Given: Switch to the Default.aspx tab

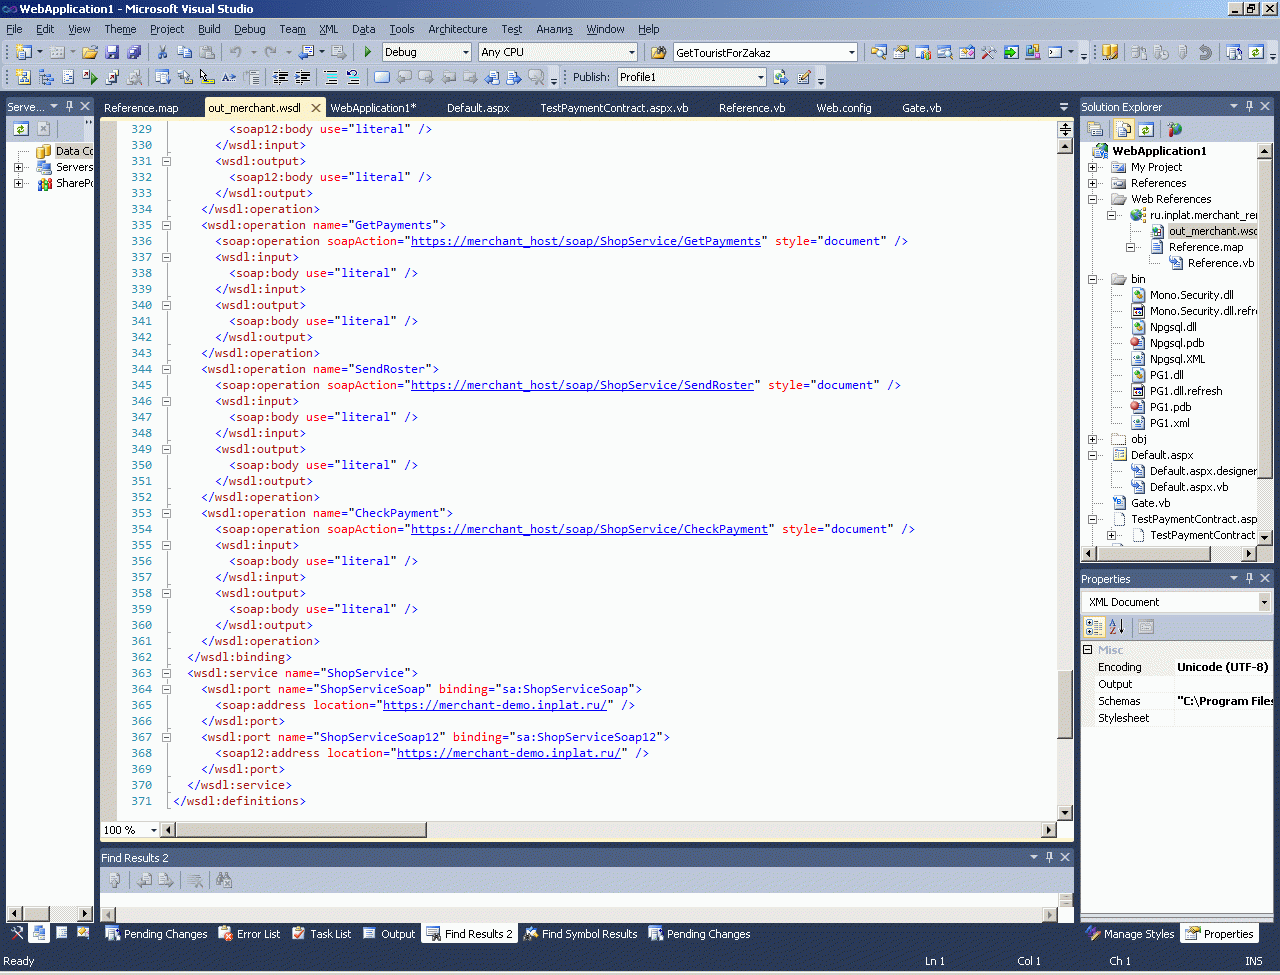Looking at the screenshot, I should click(478, 108).
